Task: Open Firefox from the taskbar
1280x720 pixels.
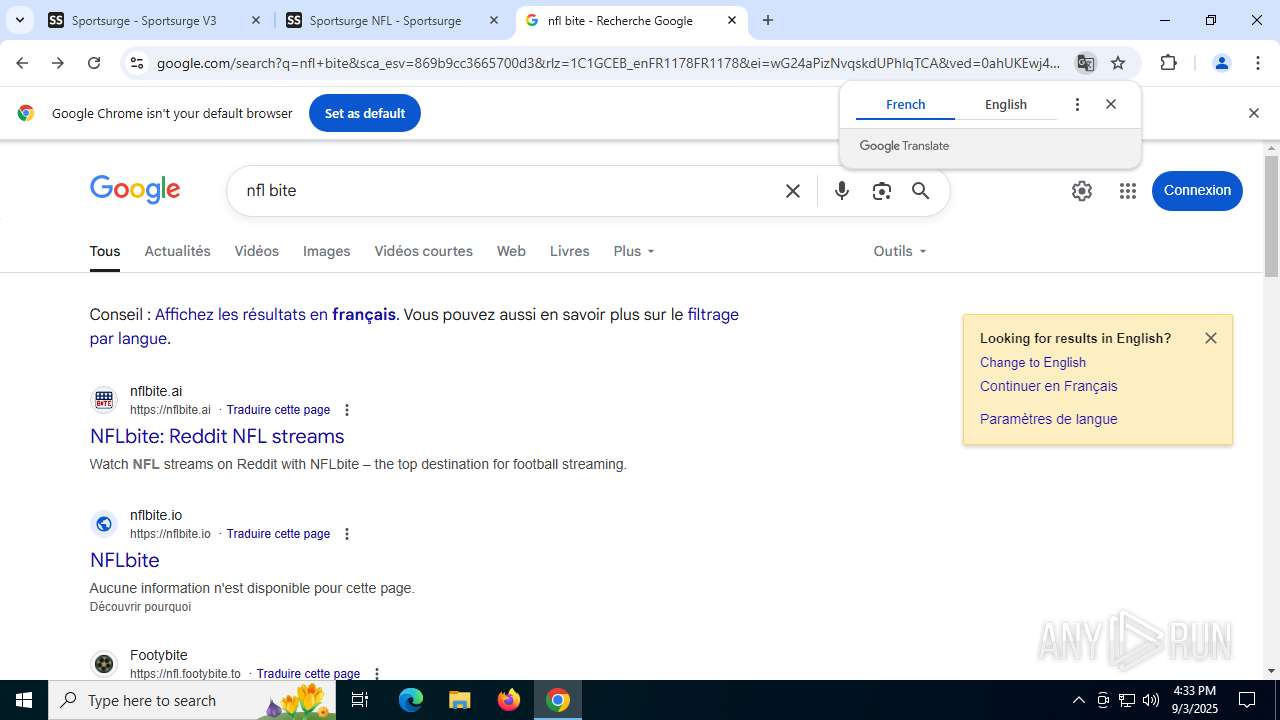Action: [509, 700]
